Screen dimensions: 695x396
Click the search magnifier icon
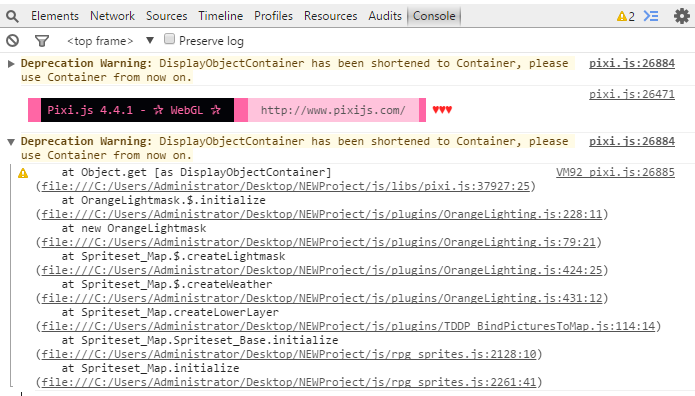click(12, 16)
